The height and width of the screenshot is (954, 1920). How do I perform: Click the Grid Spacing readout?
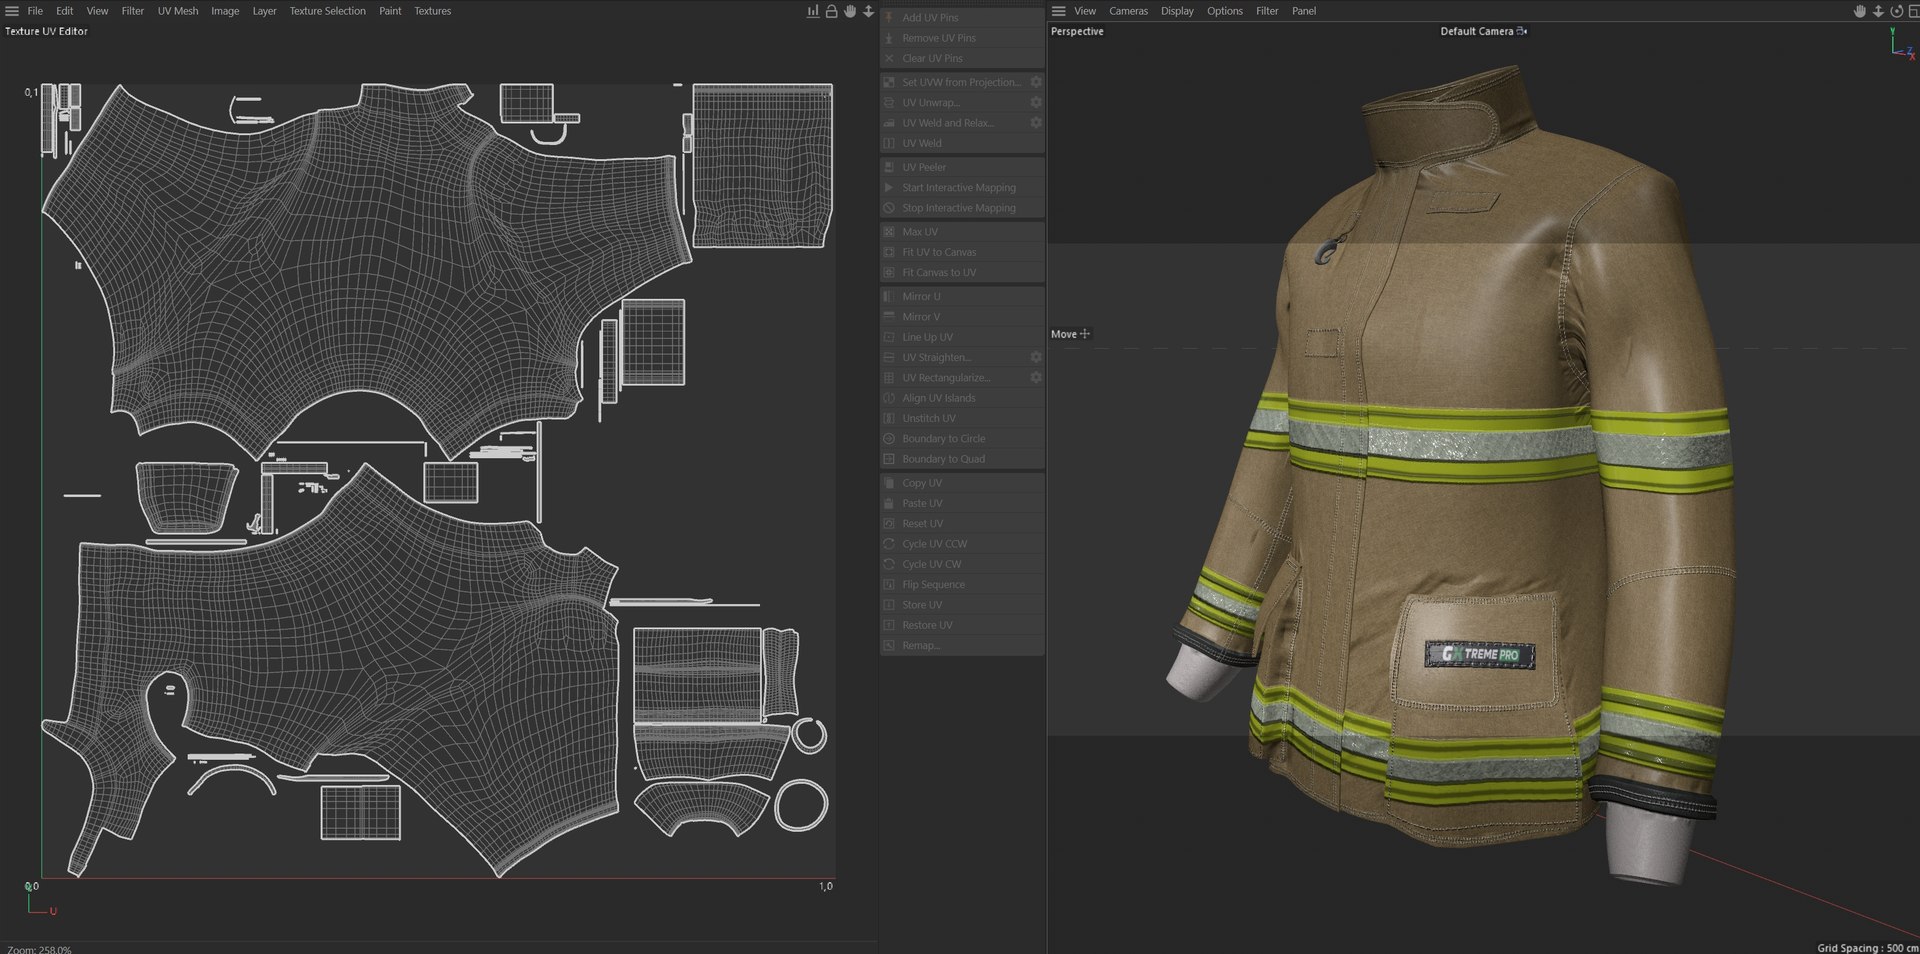[x=1867, y=948]
